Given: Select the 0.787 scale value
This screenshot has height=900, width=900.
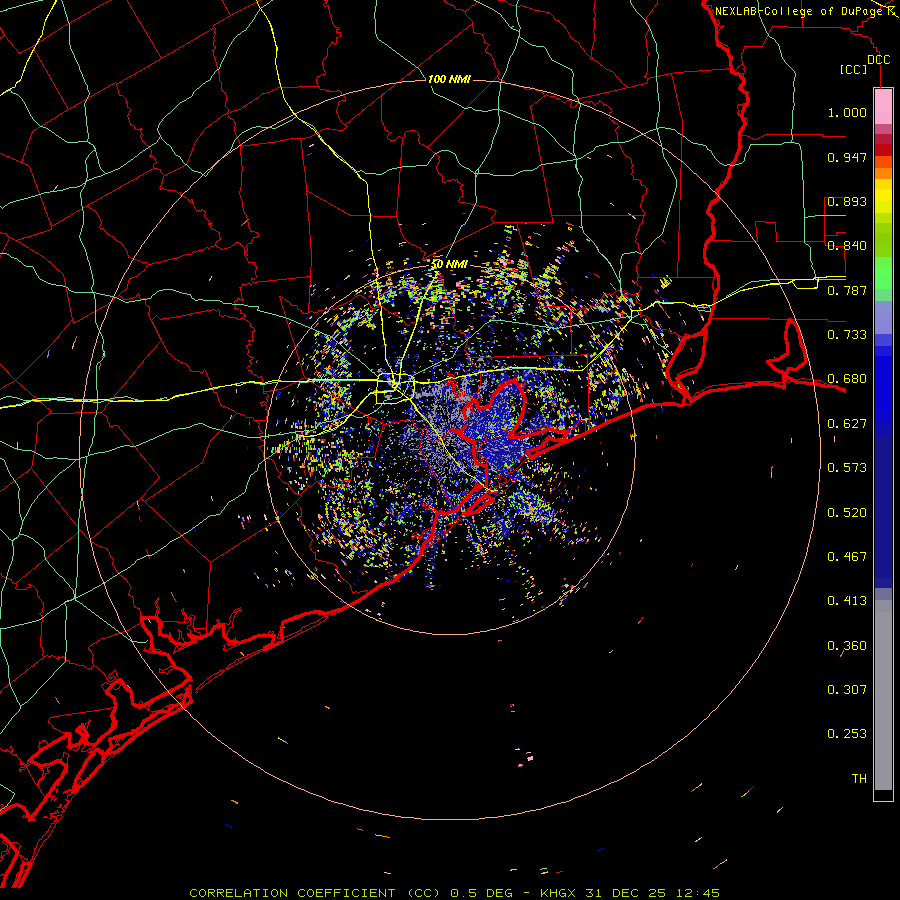Looking at the screenshot, I should tap(847, 290).
